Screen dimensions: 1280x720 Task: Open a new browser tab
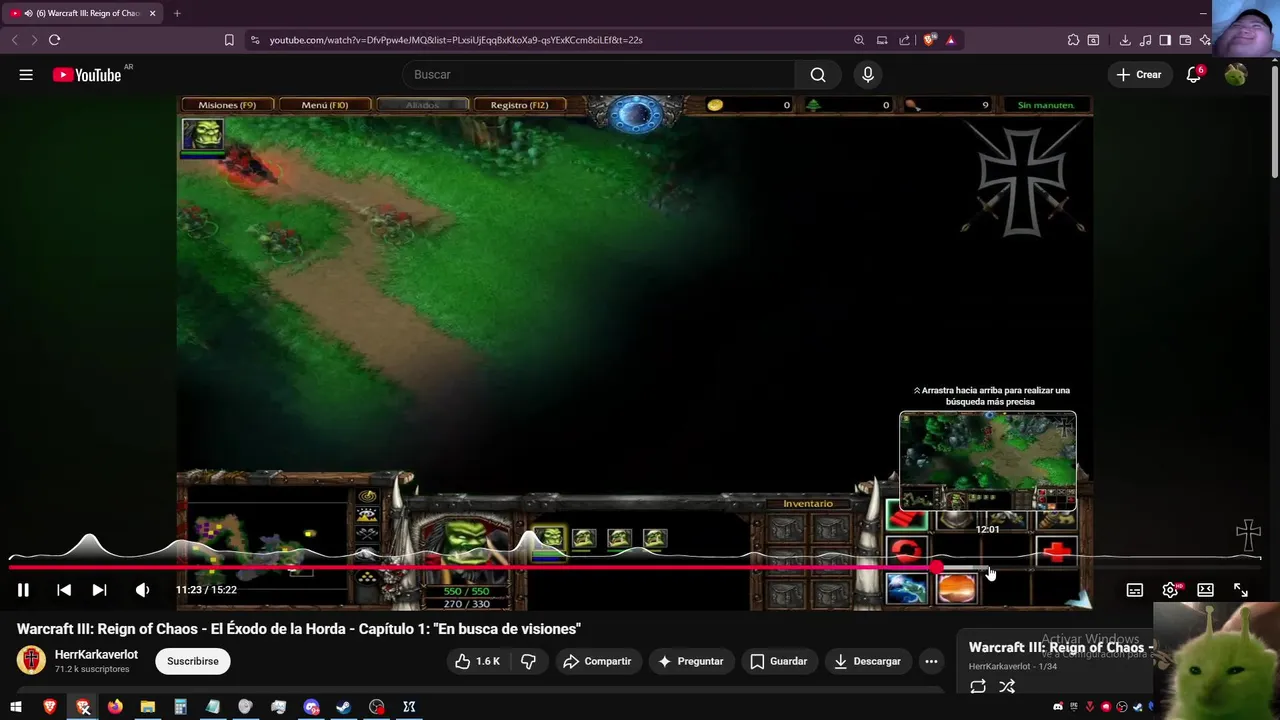[x=177, y=13]
